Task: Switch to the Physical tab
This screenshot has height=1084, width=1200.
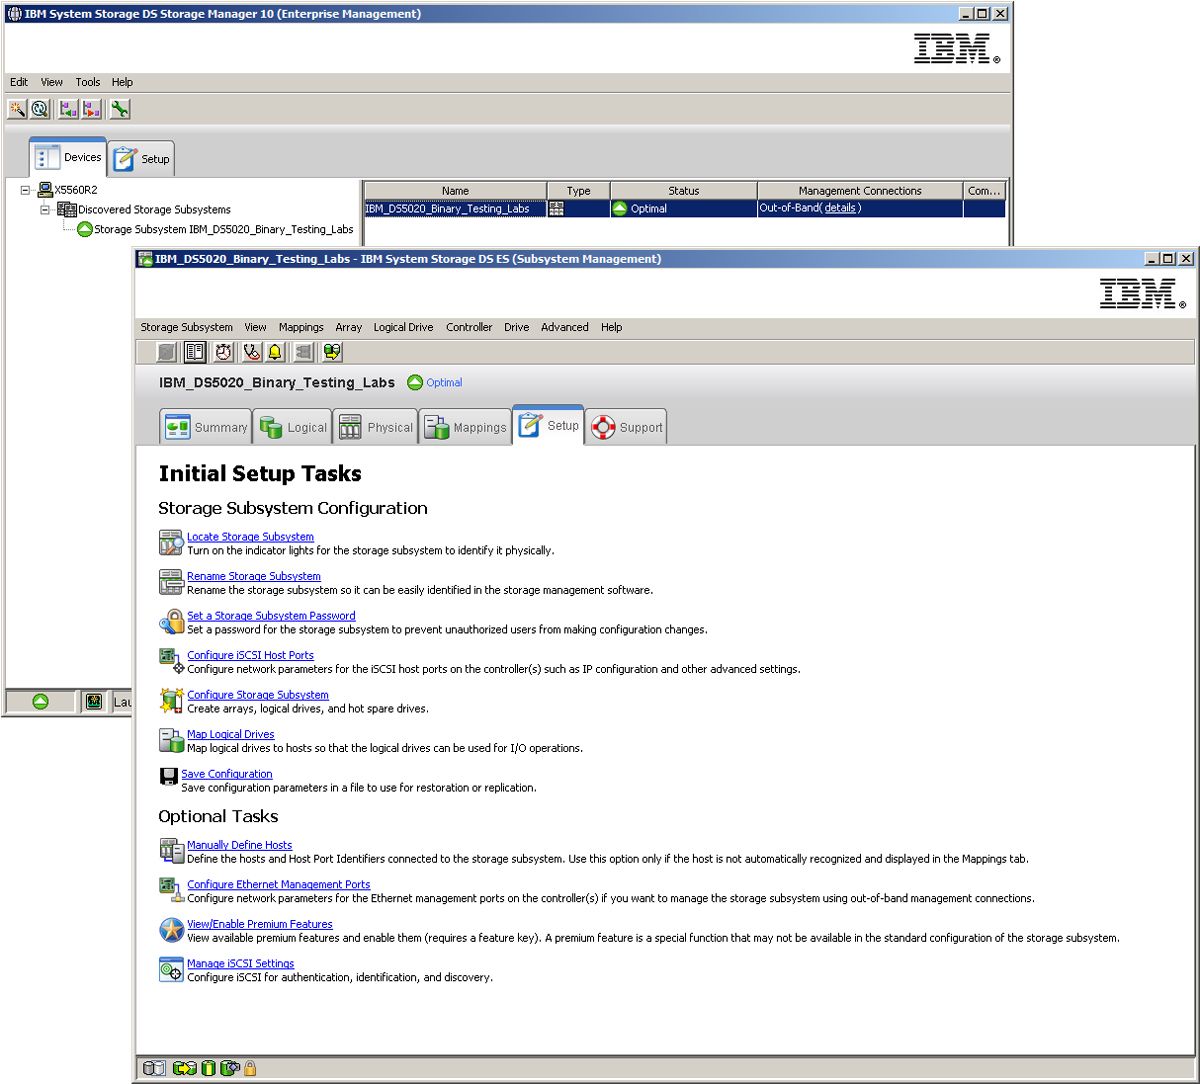Action: tap(375, 427)
